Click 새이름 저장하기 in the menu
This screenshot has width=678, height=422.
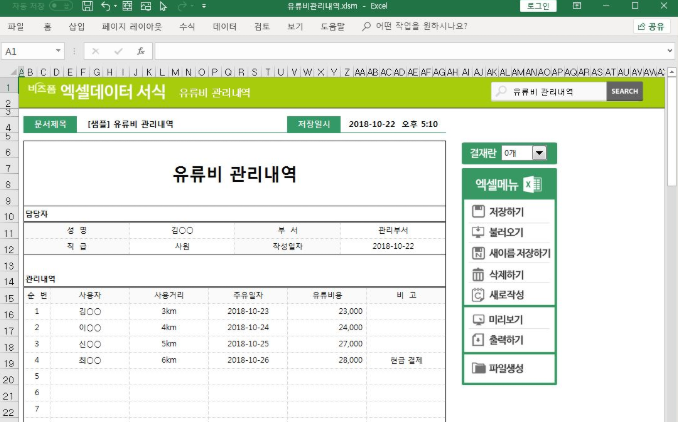510,253
